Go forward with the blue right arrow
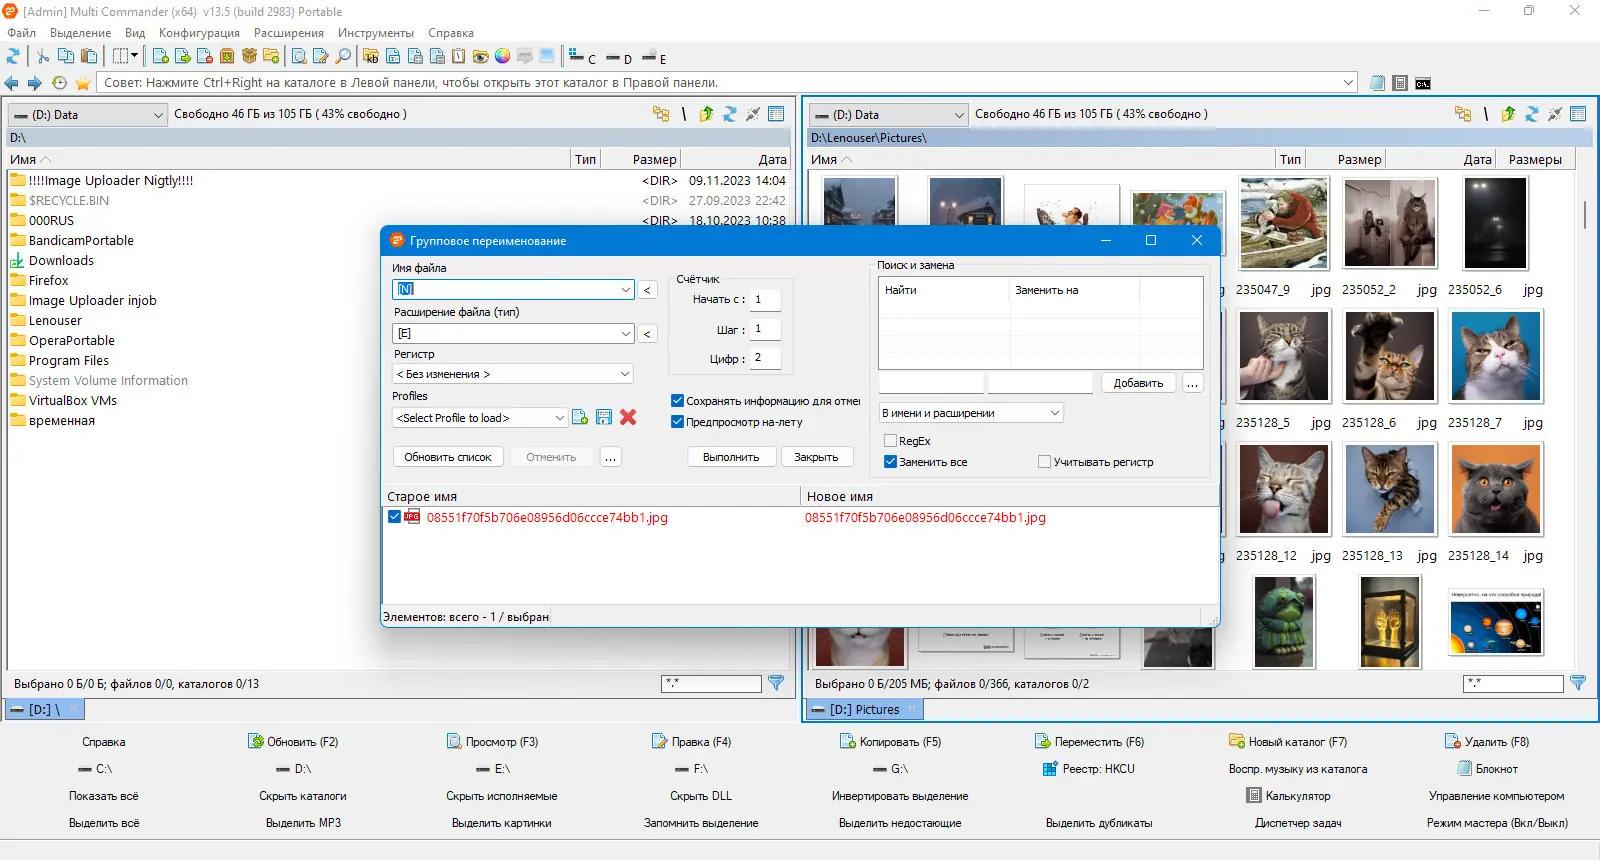Image resolution: width=1600 pixels, height=860 pixels. coord(35,83)
